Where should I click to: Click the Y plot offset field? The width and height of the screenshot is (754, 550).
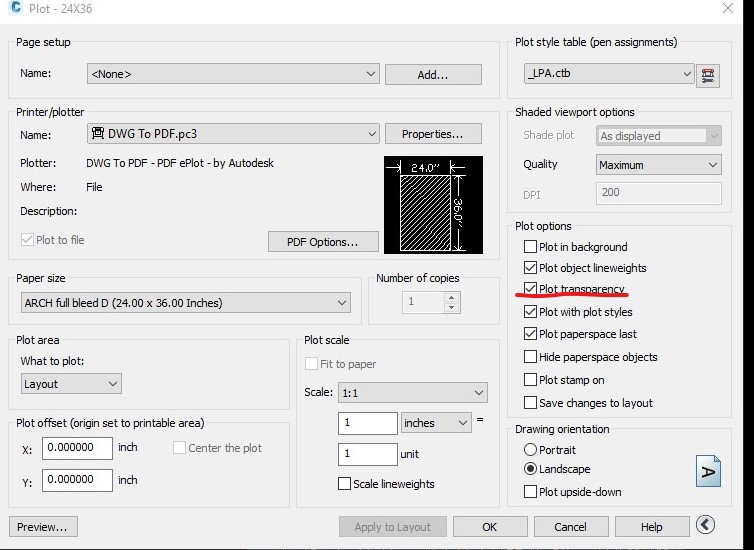[x=77, y=480]
